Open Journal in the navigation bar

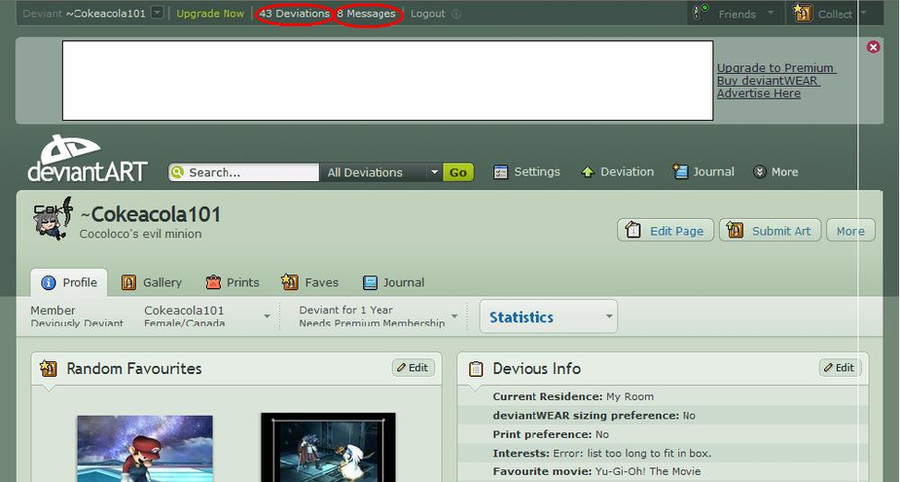click(713, 172)
